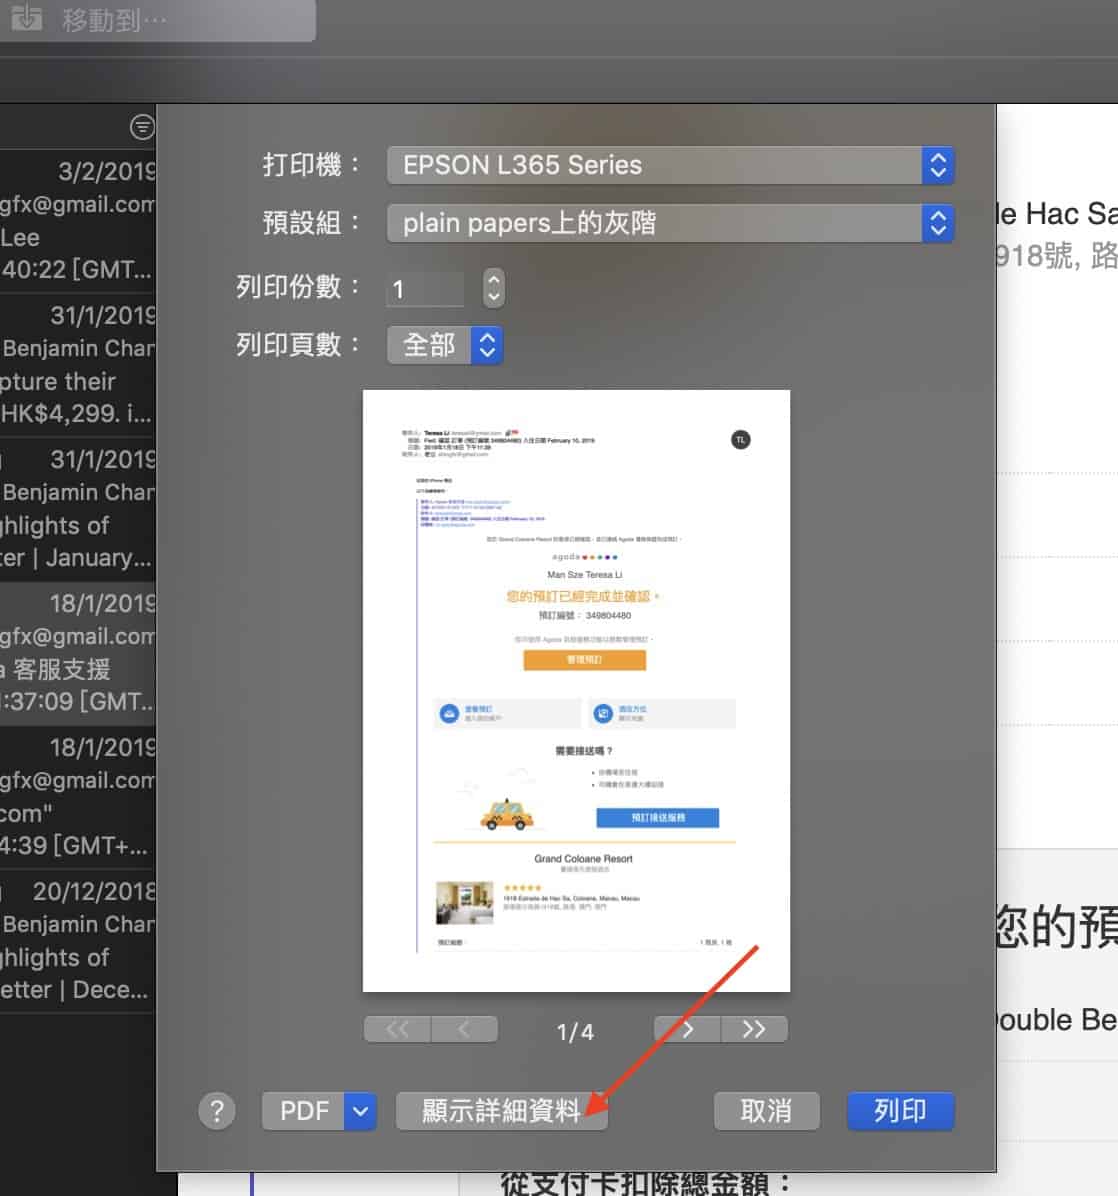The width and height of the screenshot is (1118, 1196).
Task: Click 顯示詳細資料 to show details
Action: pyautogui.click(x=501, y=1111)
